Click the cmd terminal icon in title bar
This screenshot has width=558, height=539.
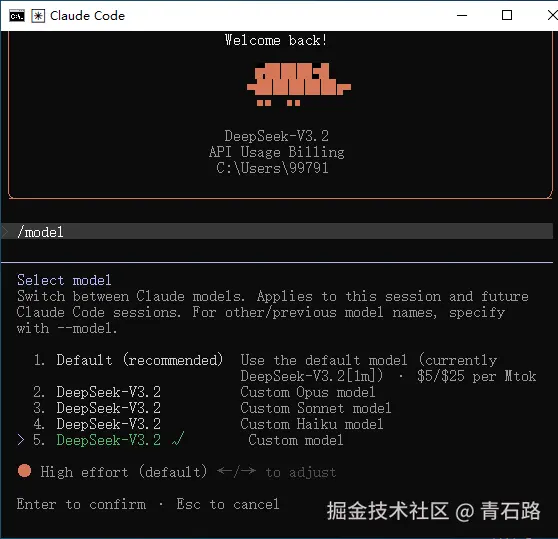[17, 16]
